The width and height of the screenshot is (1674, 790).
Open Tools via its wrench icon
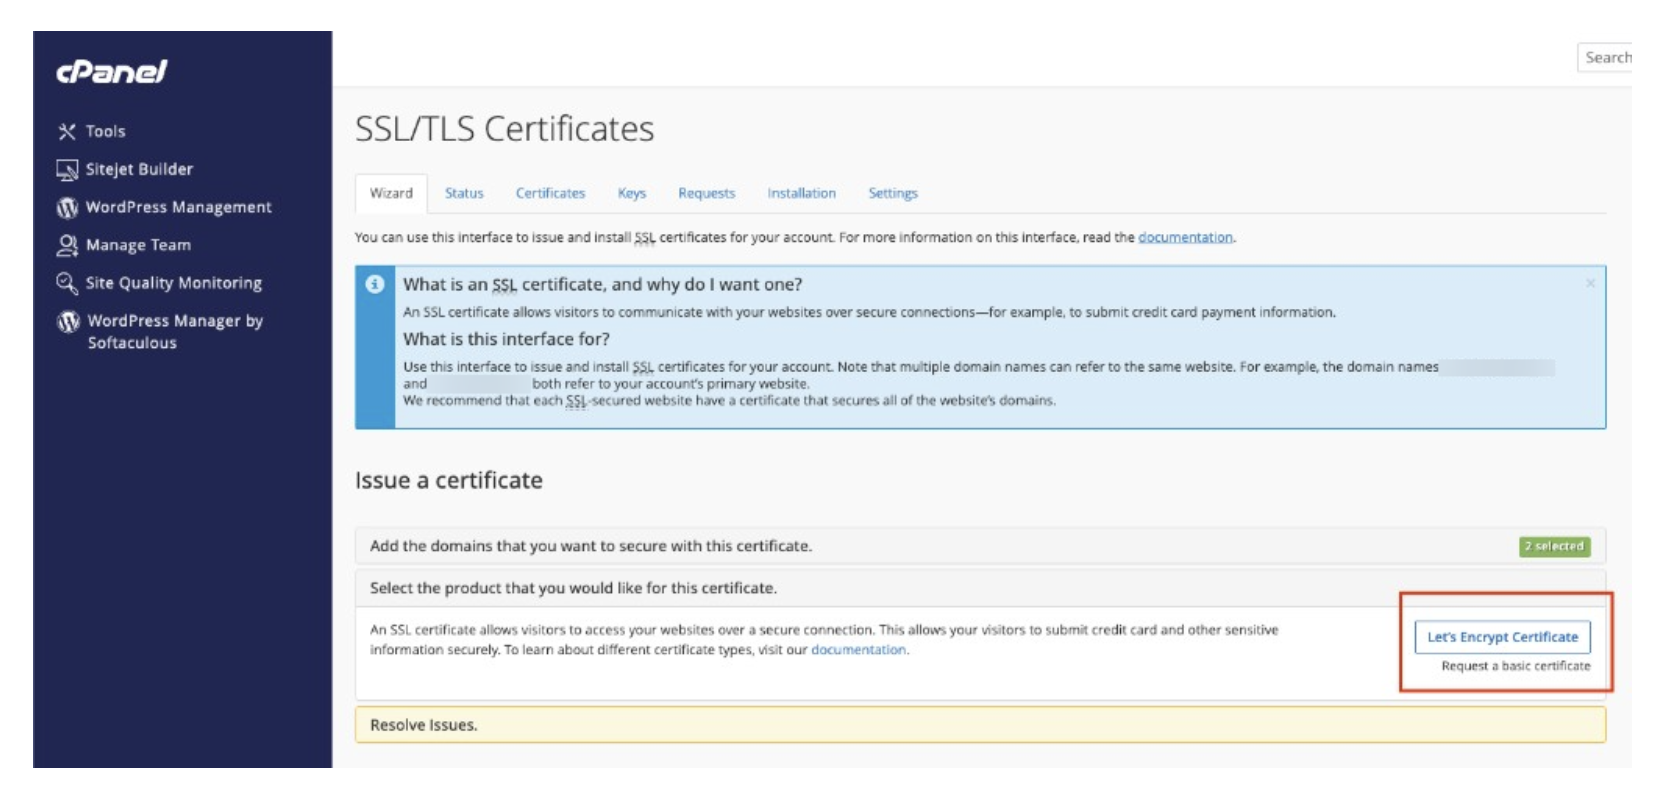point(67,131)
